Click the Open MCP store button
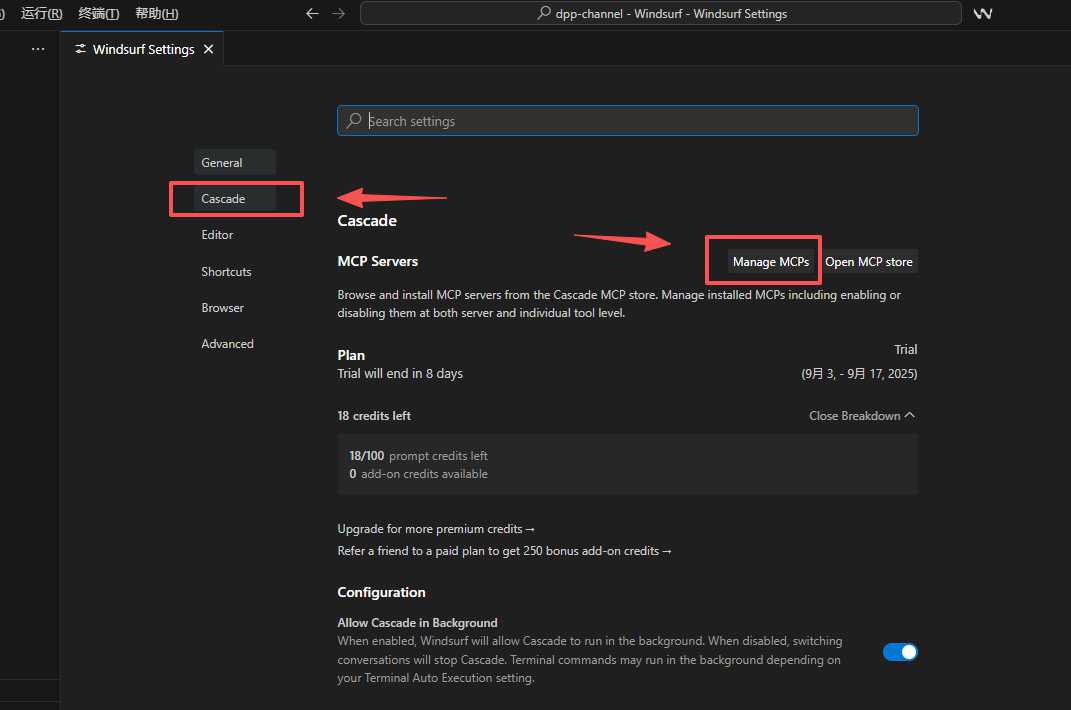 [868, 262]
